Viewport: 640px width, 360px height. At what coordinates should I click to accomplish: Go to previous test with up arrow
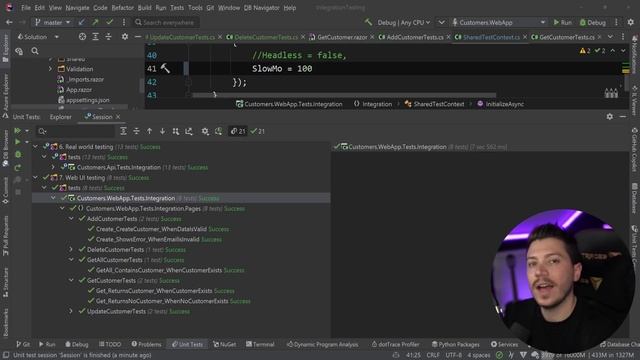149,131
